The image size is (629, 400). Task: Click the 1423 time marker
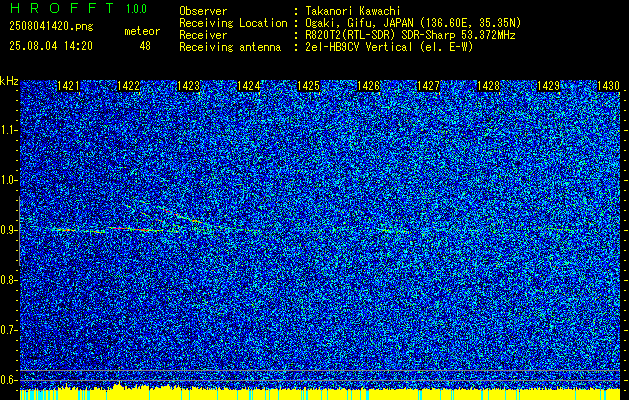pyautogui.click(x=189, y=85)
